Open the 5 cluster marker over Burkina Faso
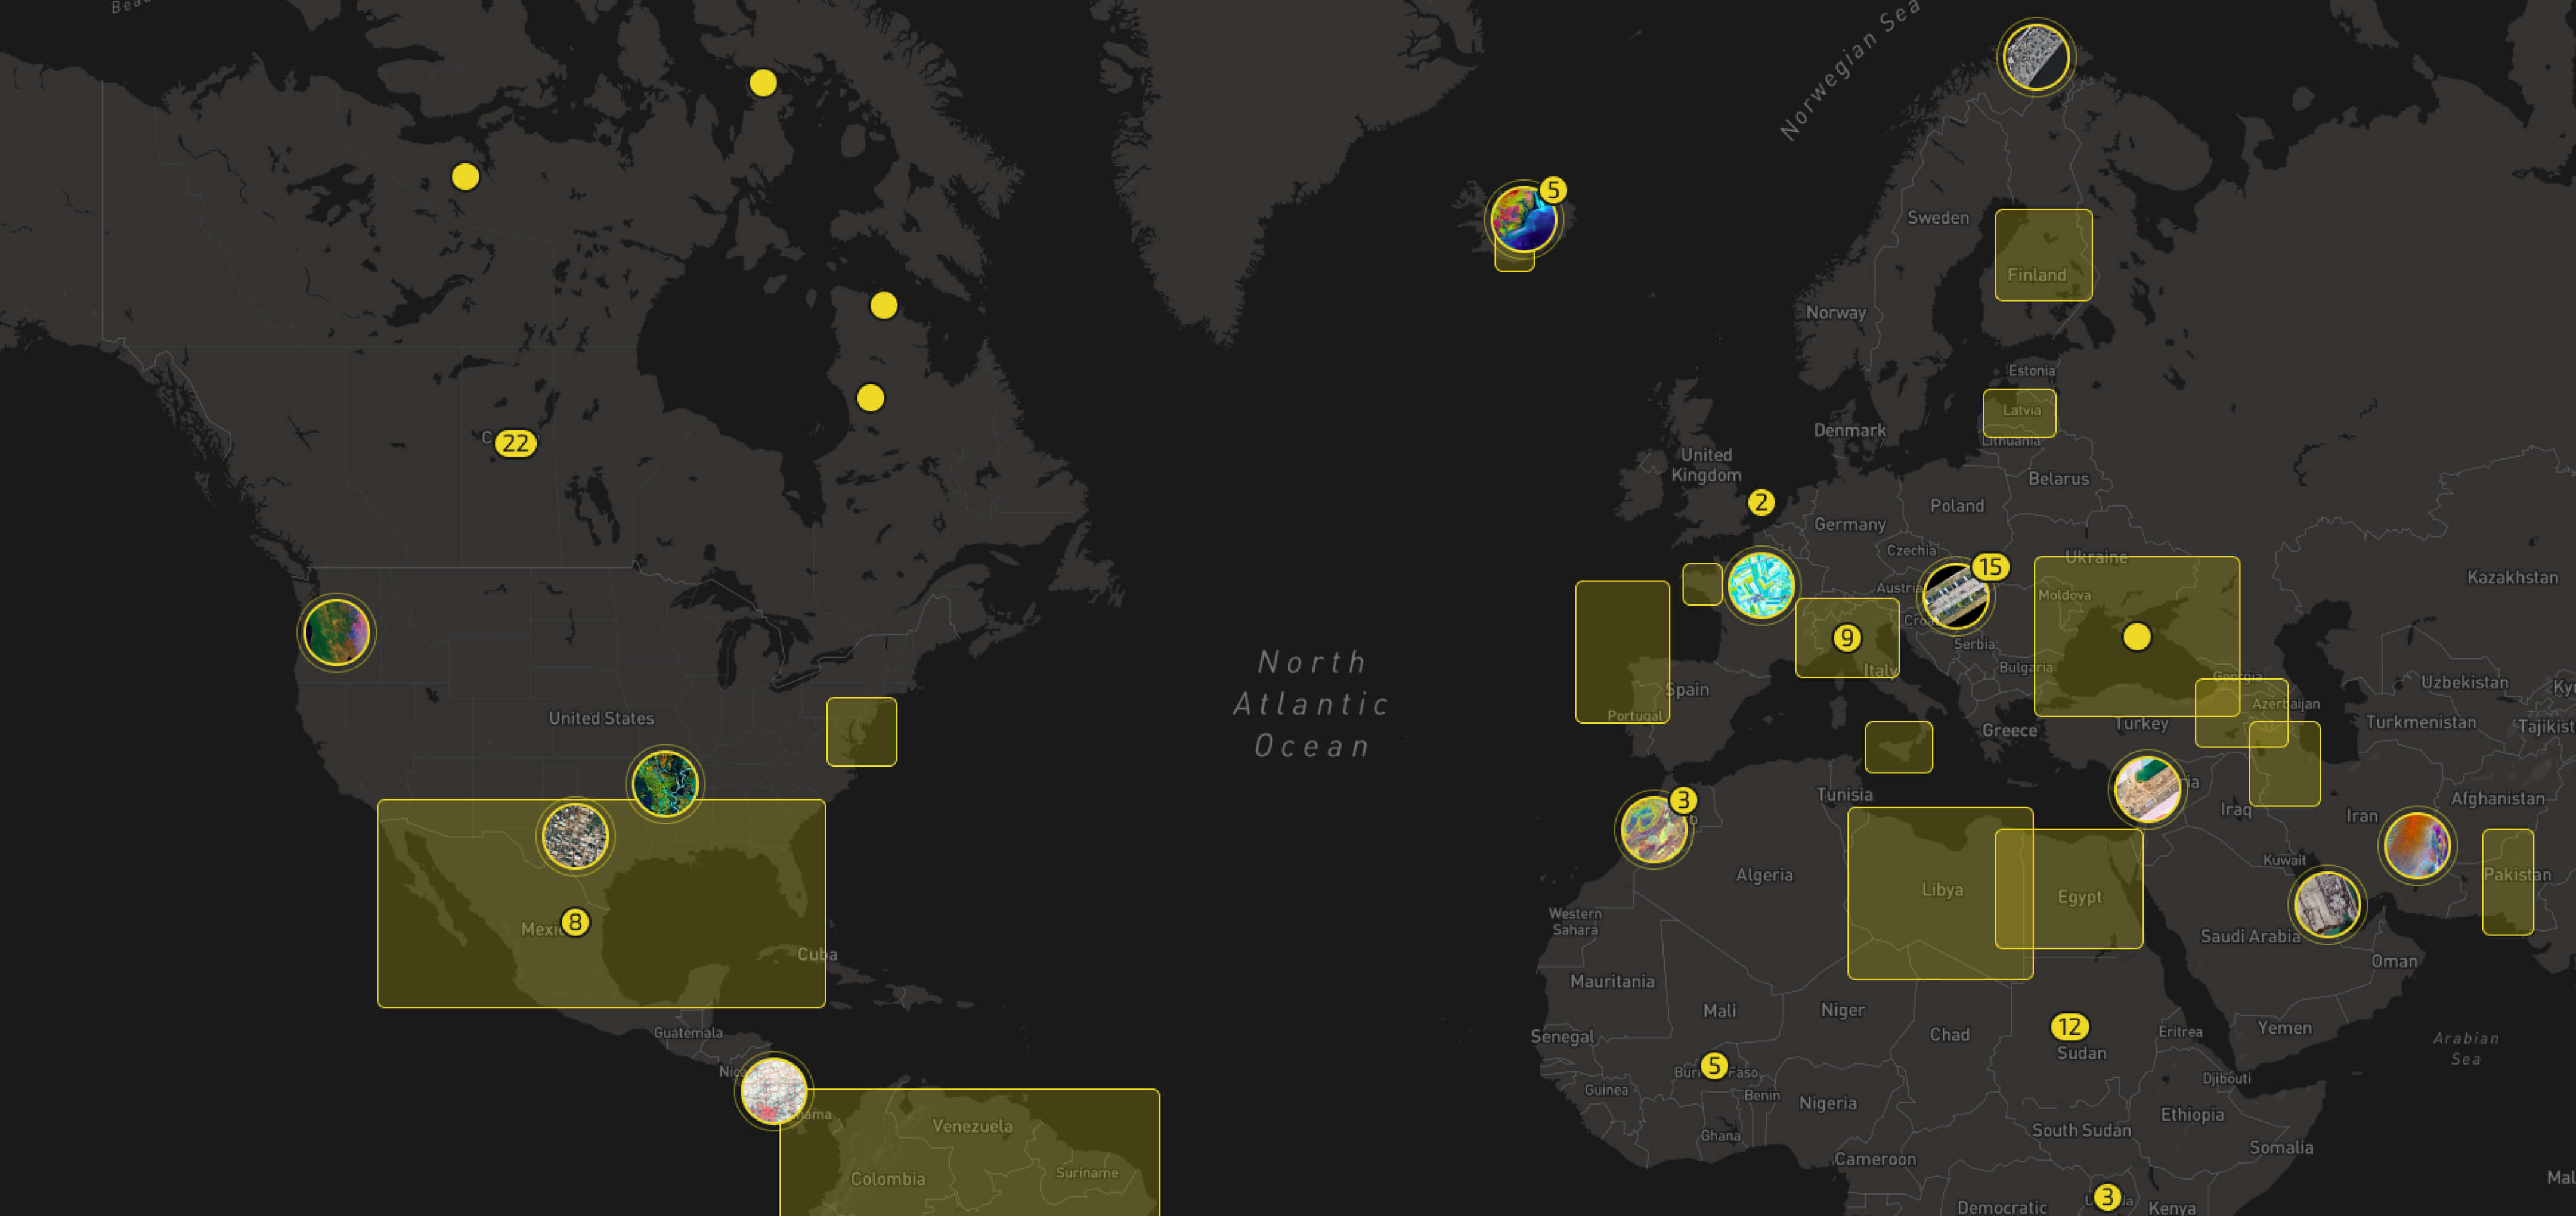This screenshot has height=1216, width=2576. (1714, 1066)
